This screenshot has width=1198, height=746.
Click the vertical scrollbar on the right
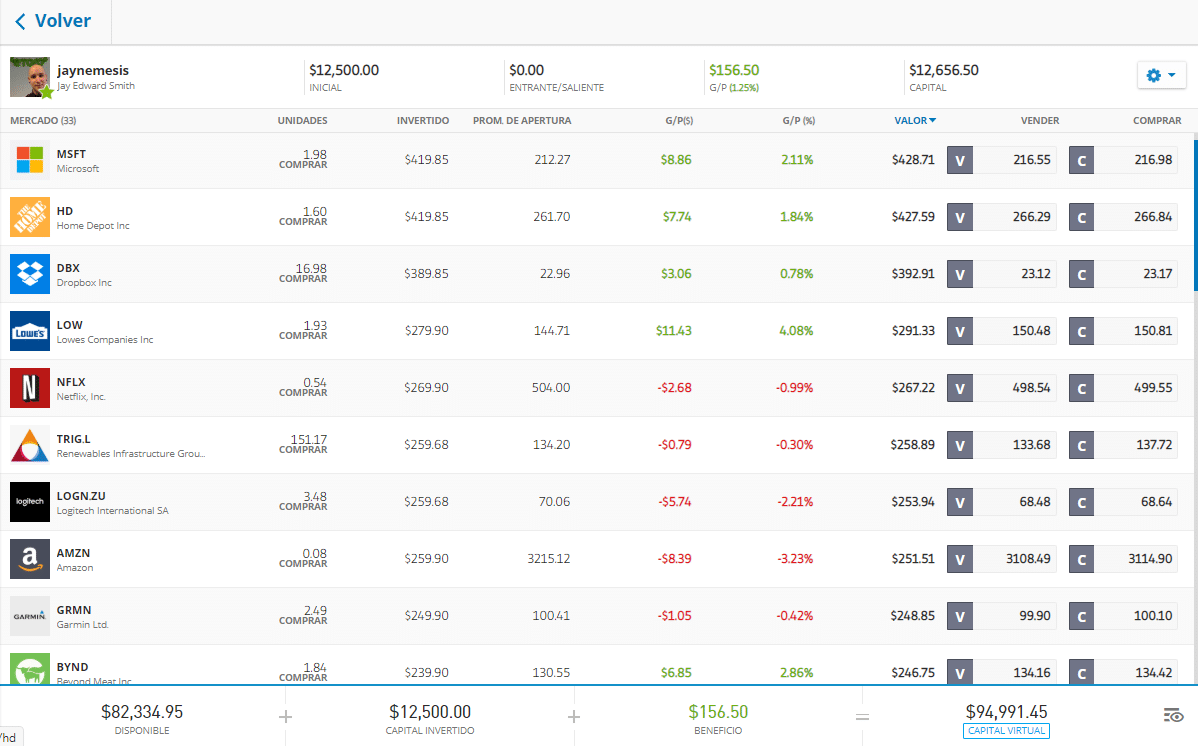coord(1195,214)
